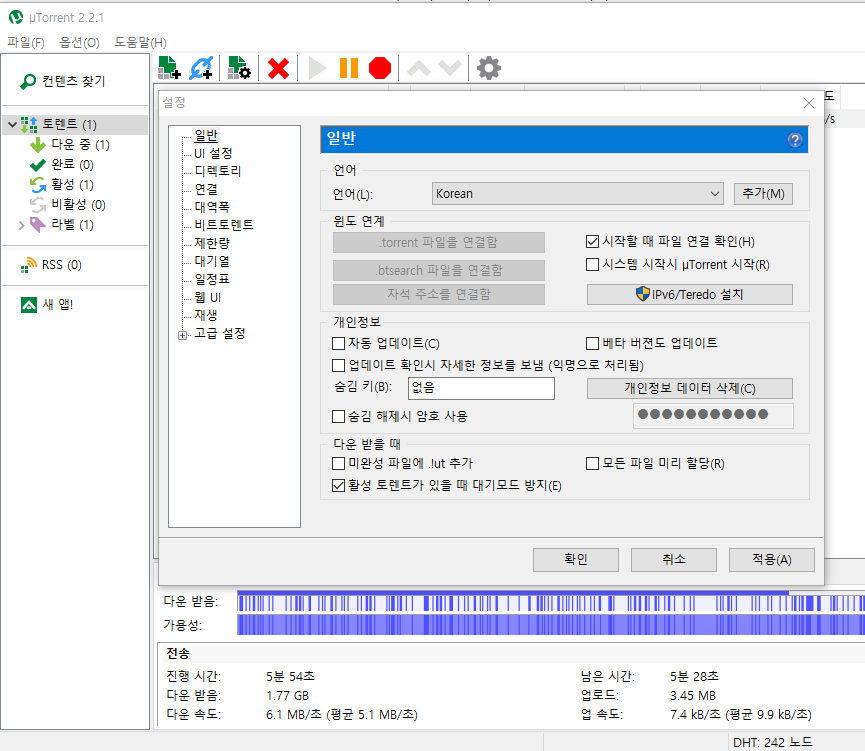The image size is (865, 751).
Task: Expand the 고급 설정 plus box
Action: [182, 335]
